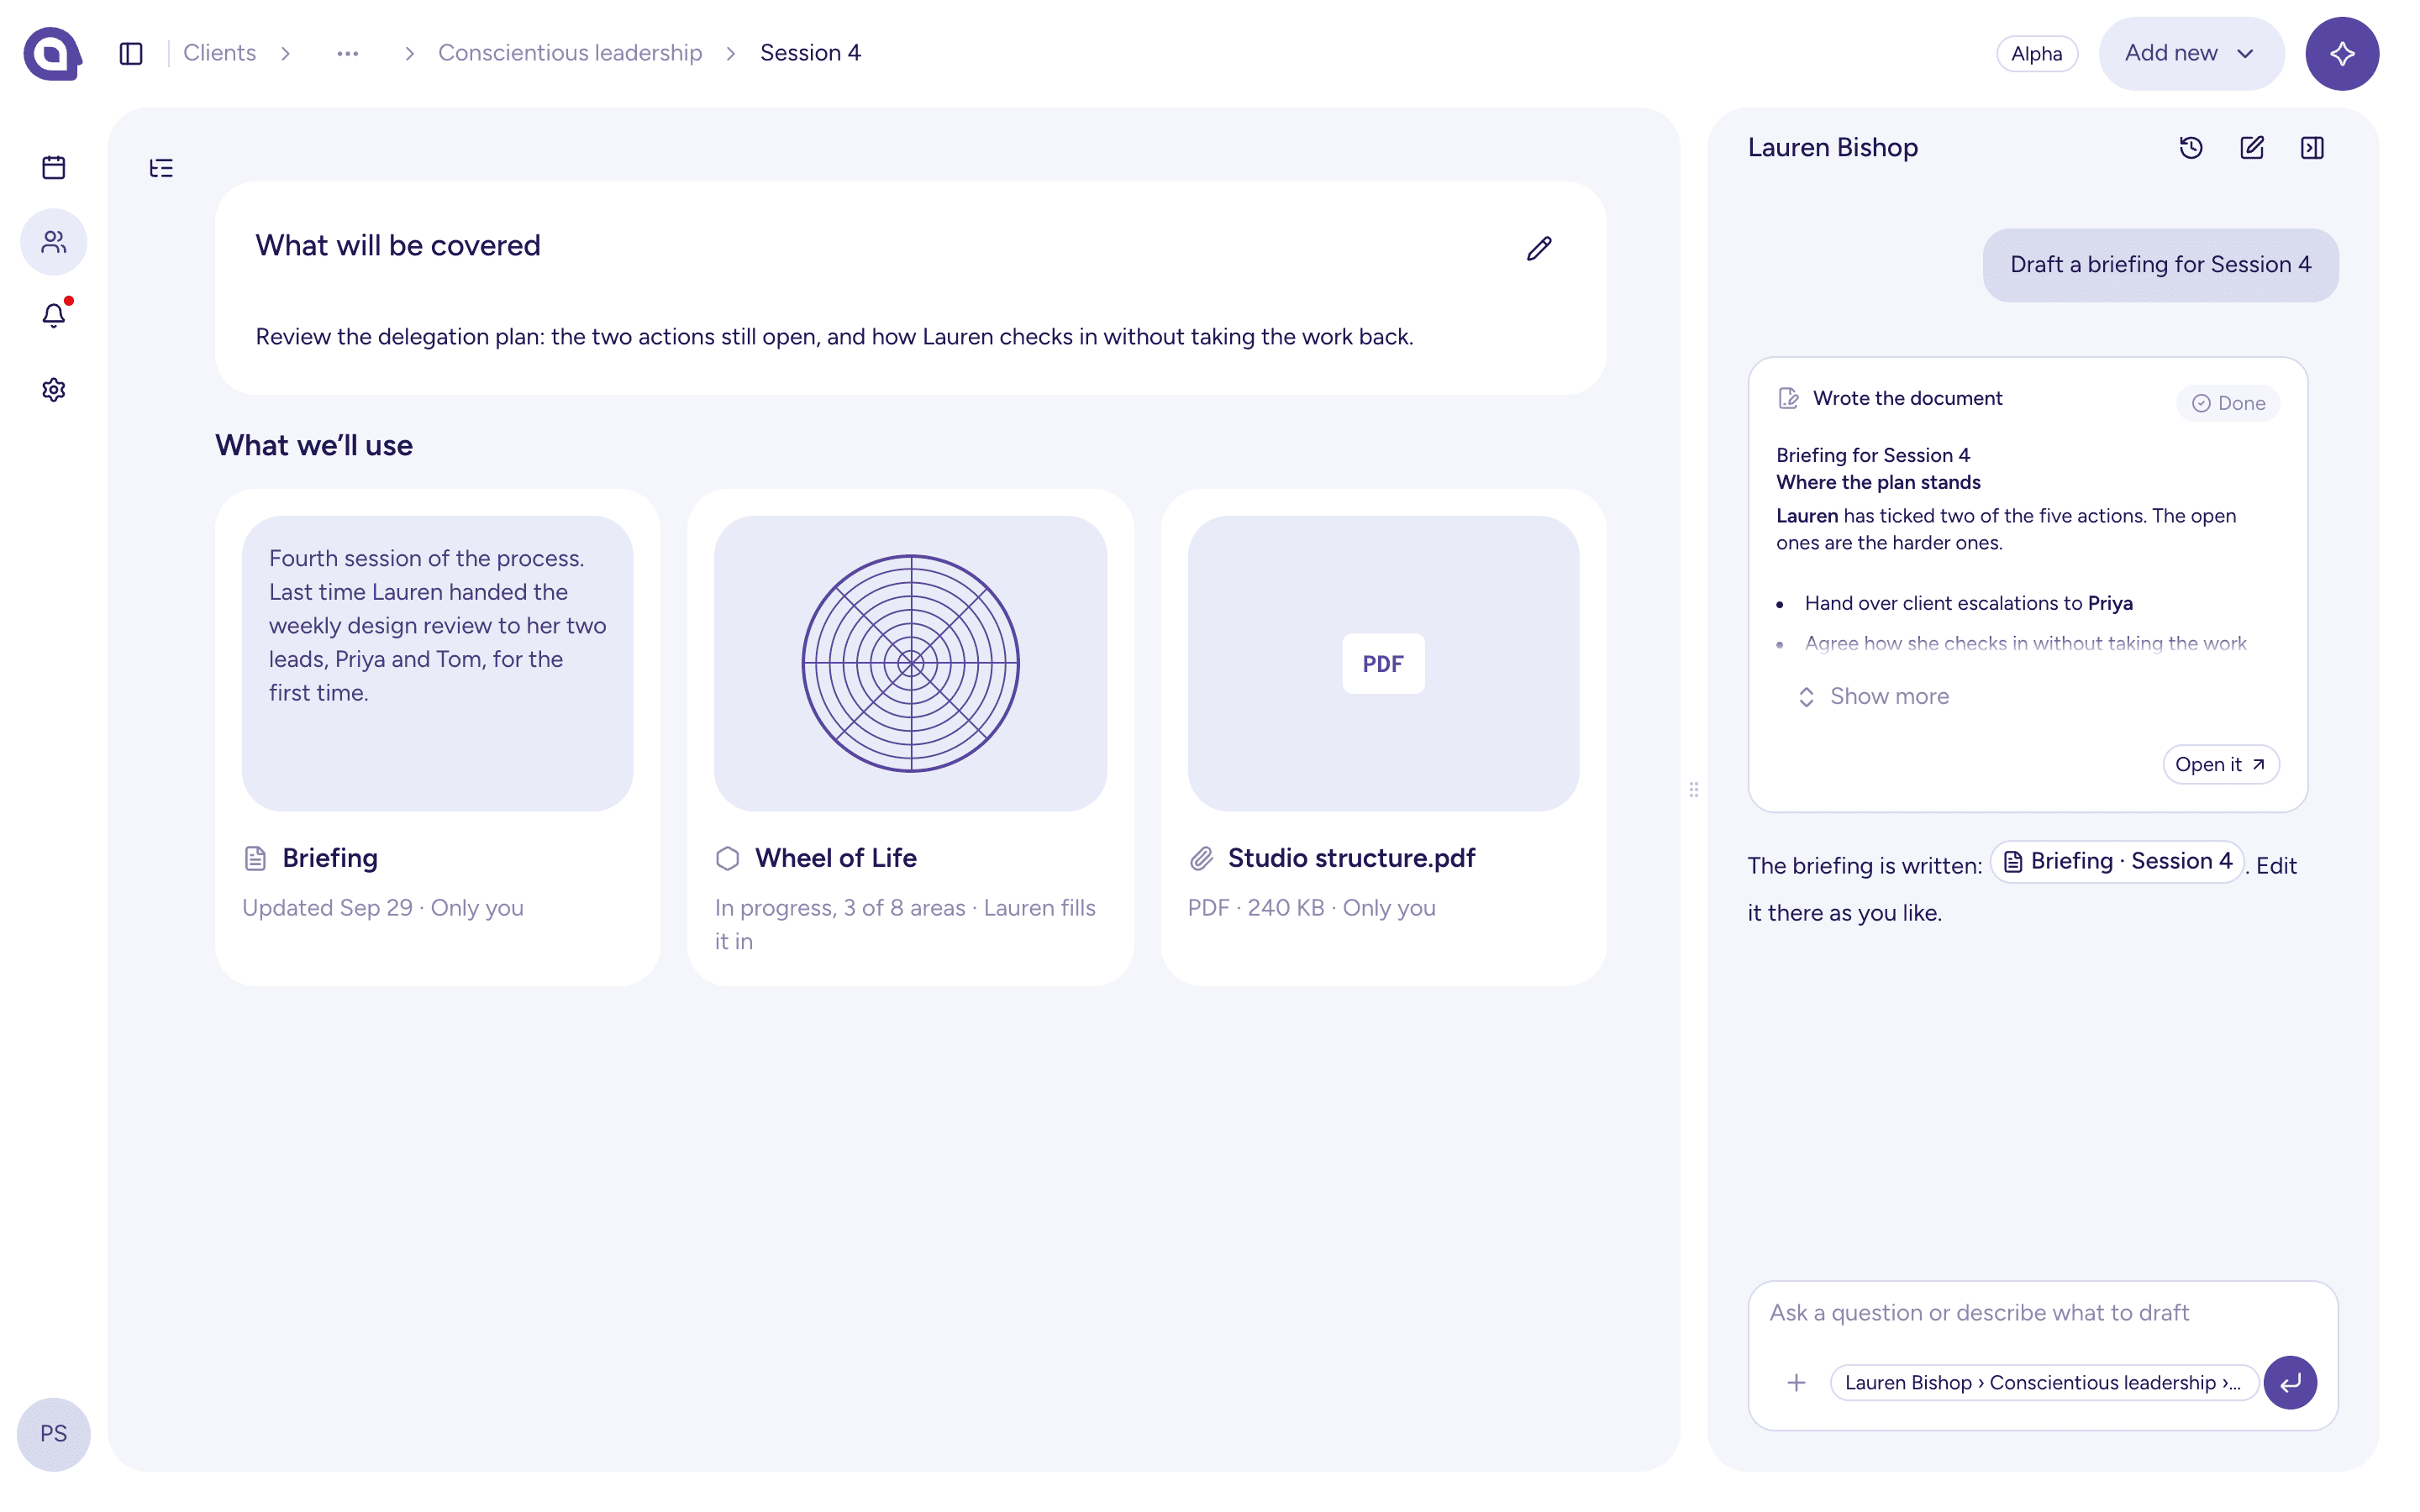Image resolution: width=2420 pixels, height=1512 pixels.
Task: Click the panel resize handle between panes
Action: tap(1694, 790)
